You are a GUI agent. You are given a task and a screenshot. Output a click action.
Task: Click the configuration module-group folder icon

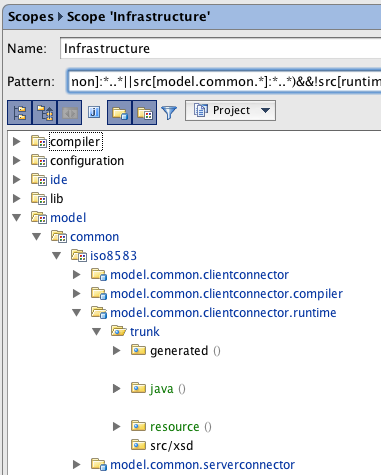click(x=39, y=161)
